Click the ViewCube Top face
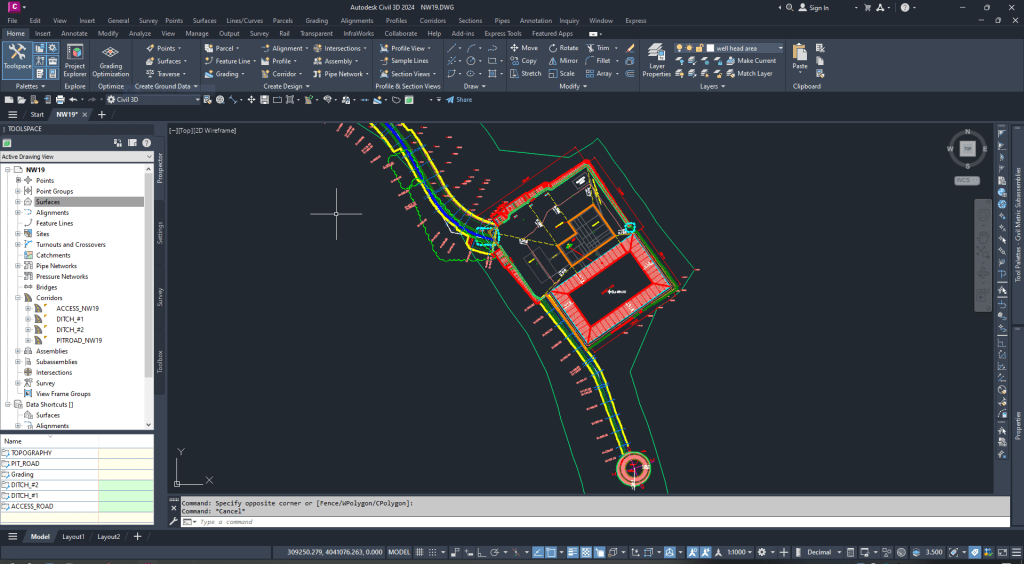 [x=967, y=149]
